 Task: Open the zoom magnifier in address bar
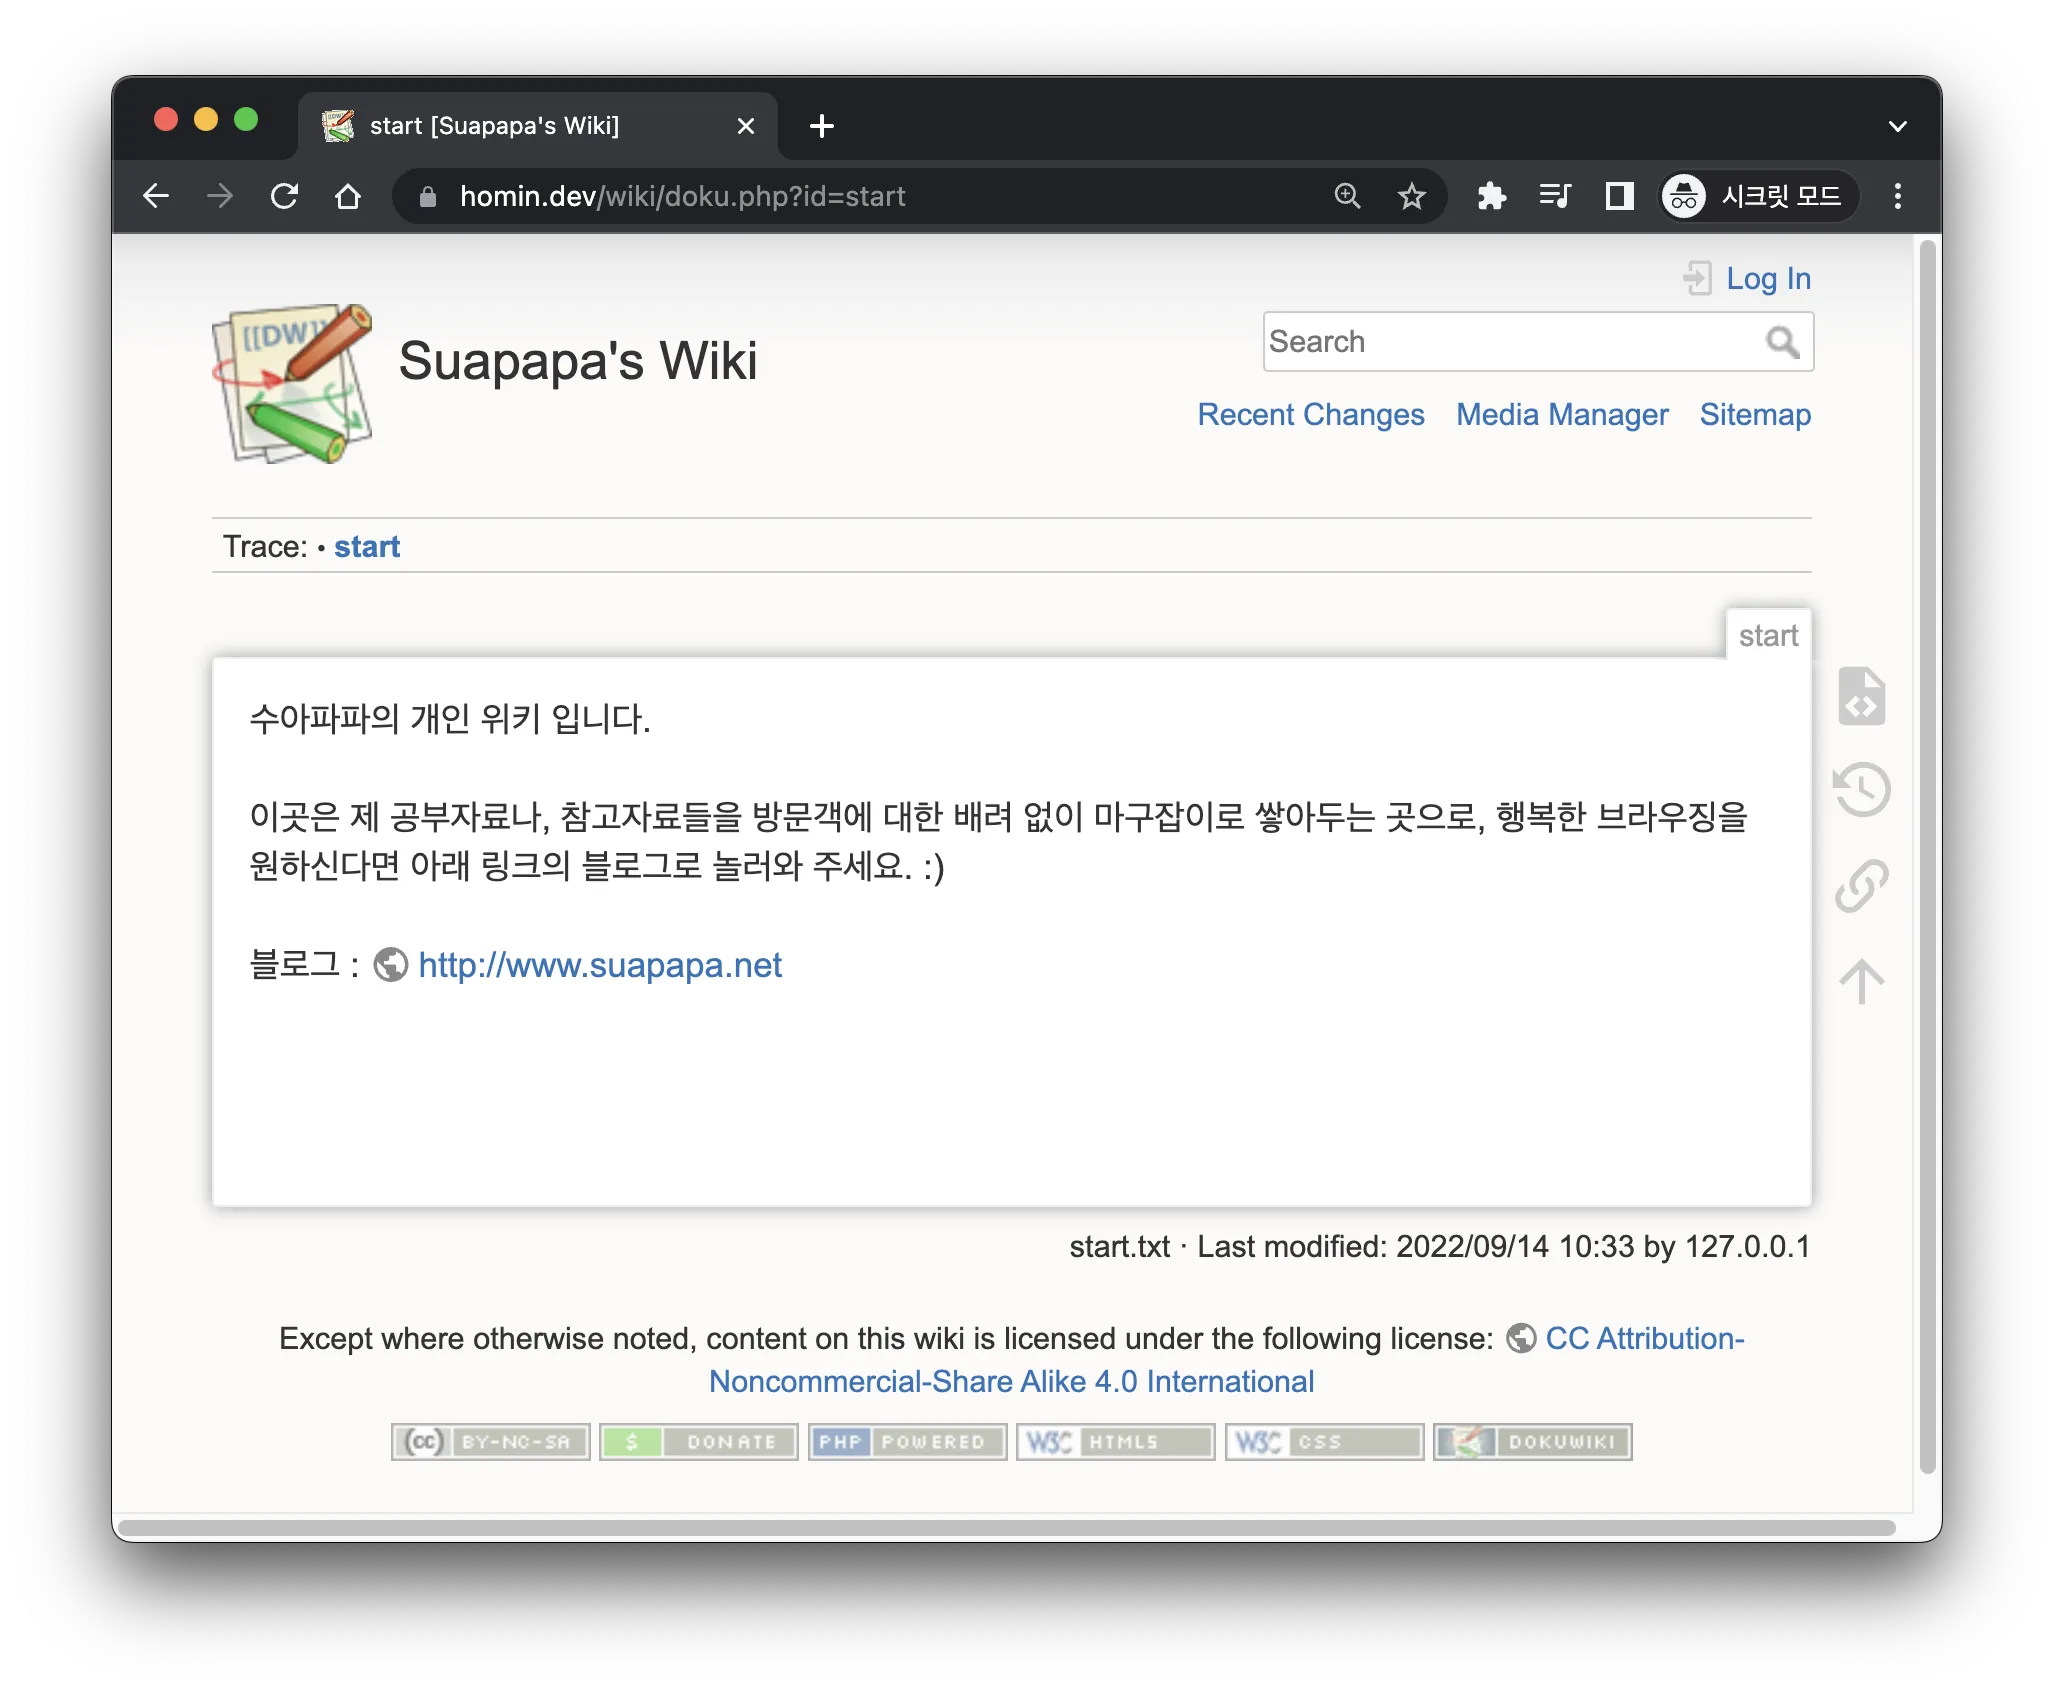[x=1347, y=196]
